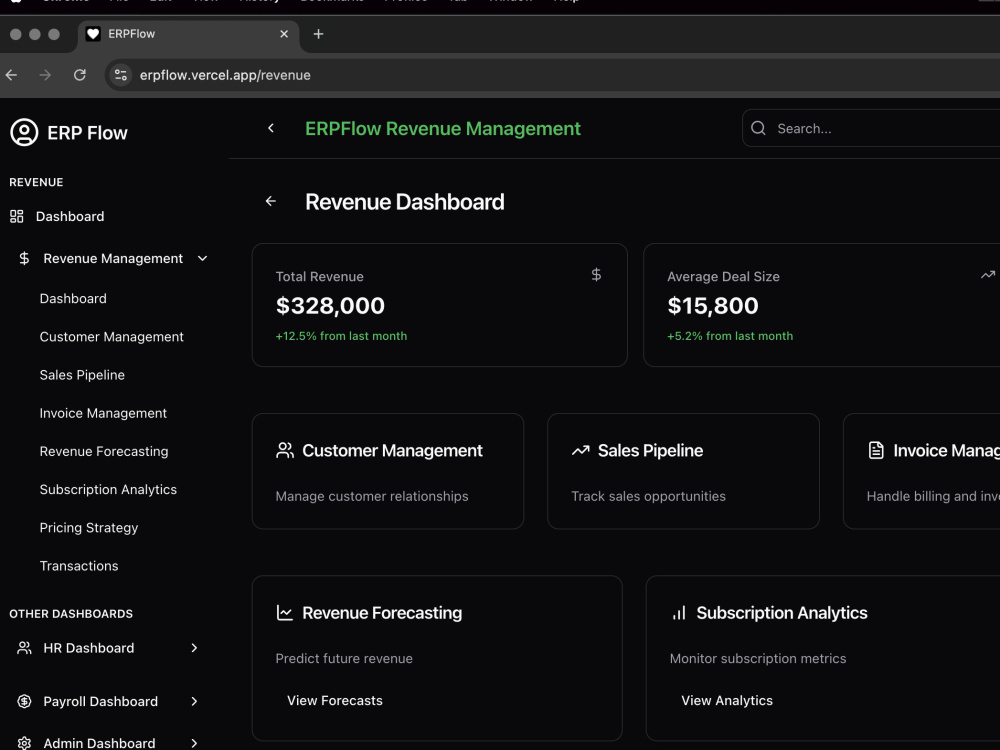Open the Customer Management card title
This screenshot has height=750, width=1000.
pos(392,451)
